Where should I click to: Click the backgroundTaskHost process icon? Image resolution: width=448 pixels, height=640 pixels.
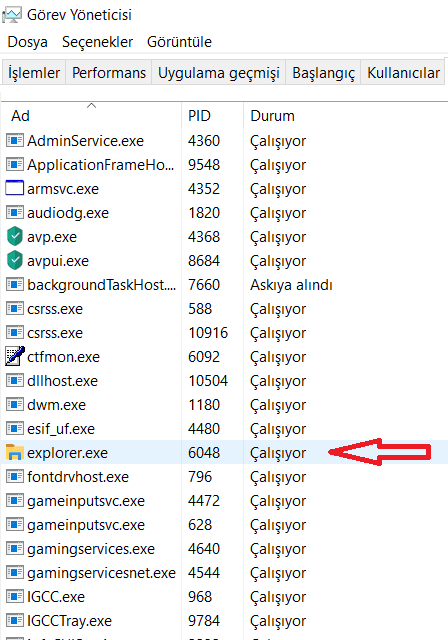[15, 284]
